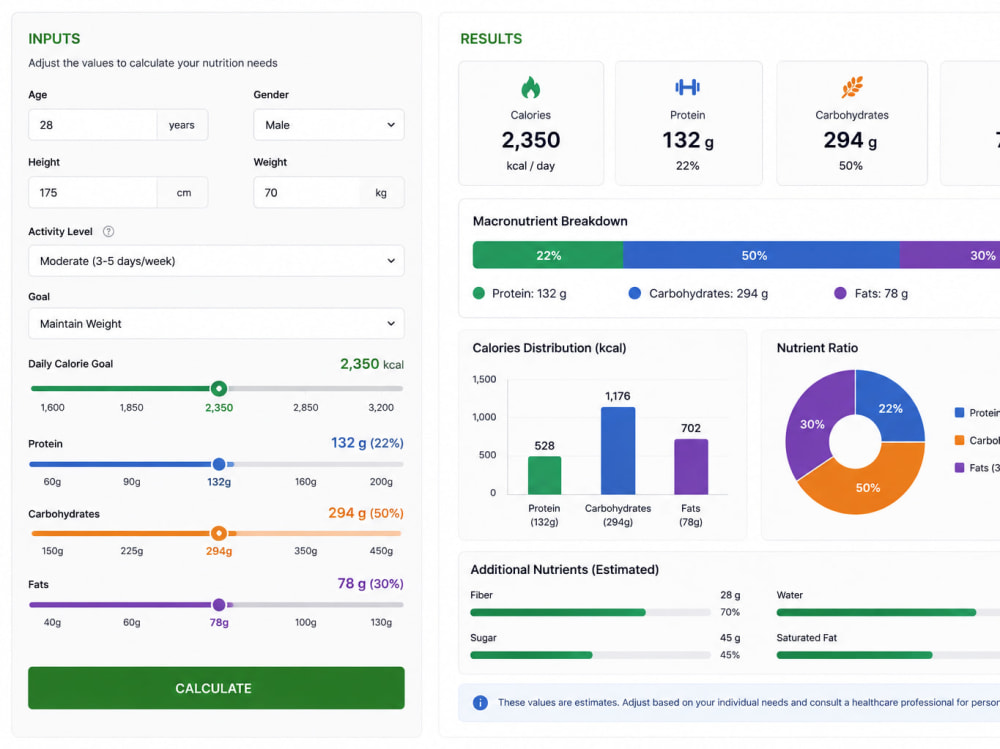Click the "cm" unit label
The height and width of the screenshot is (749, 1000).
tap(184, 193)
